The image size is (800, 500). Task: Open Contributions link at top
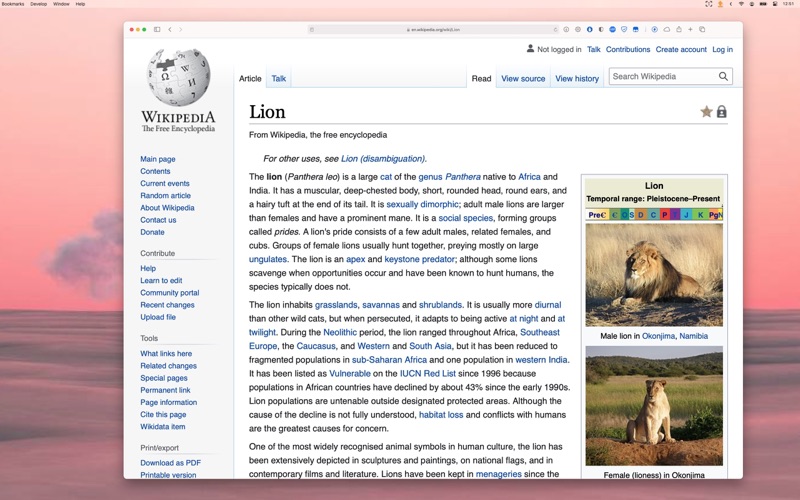tap(628, 49)
